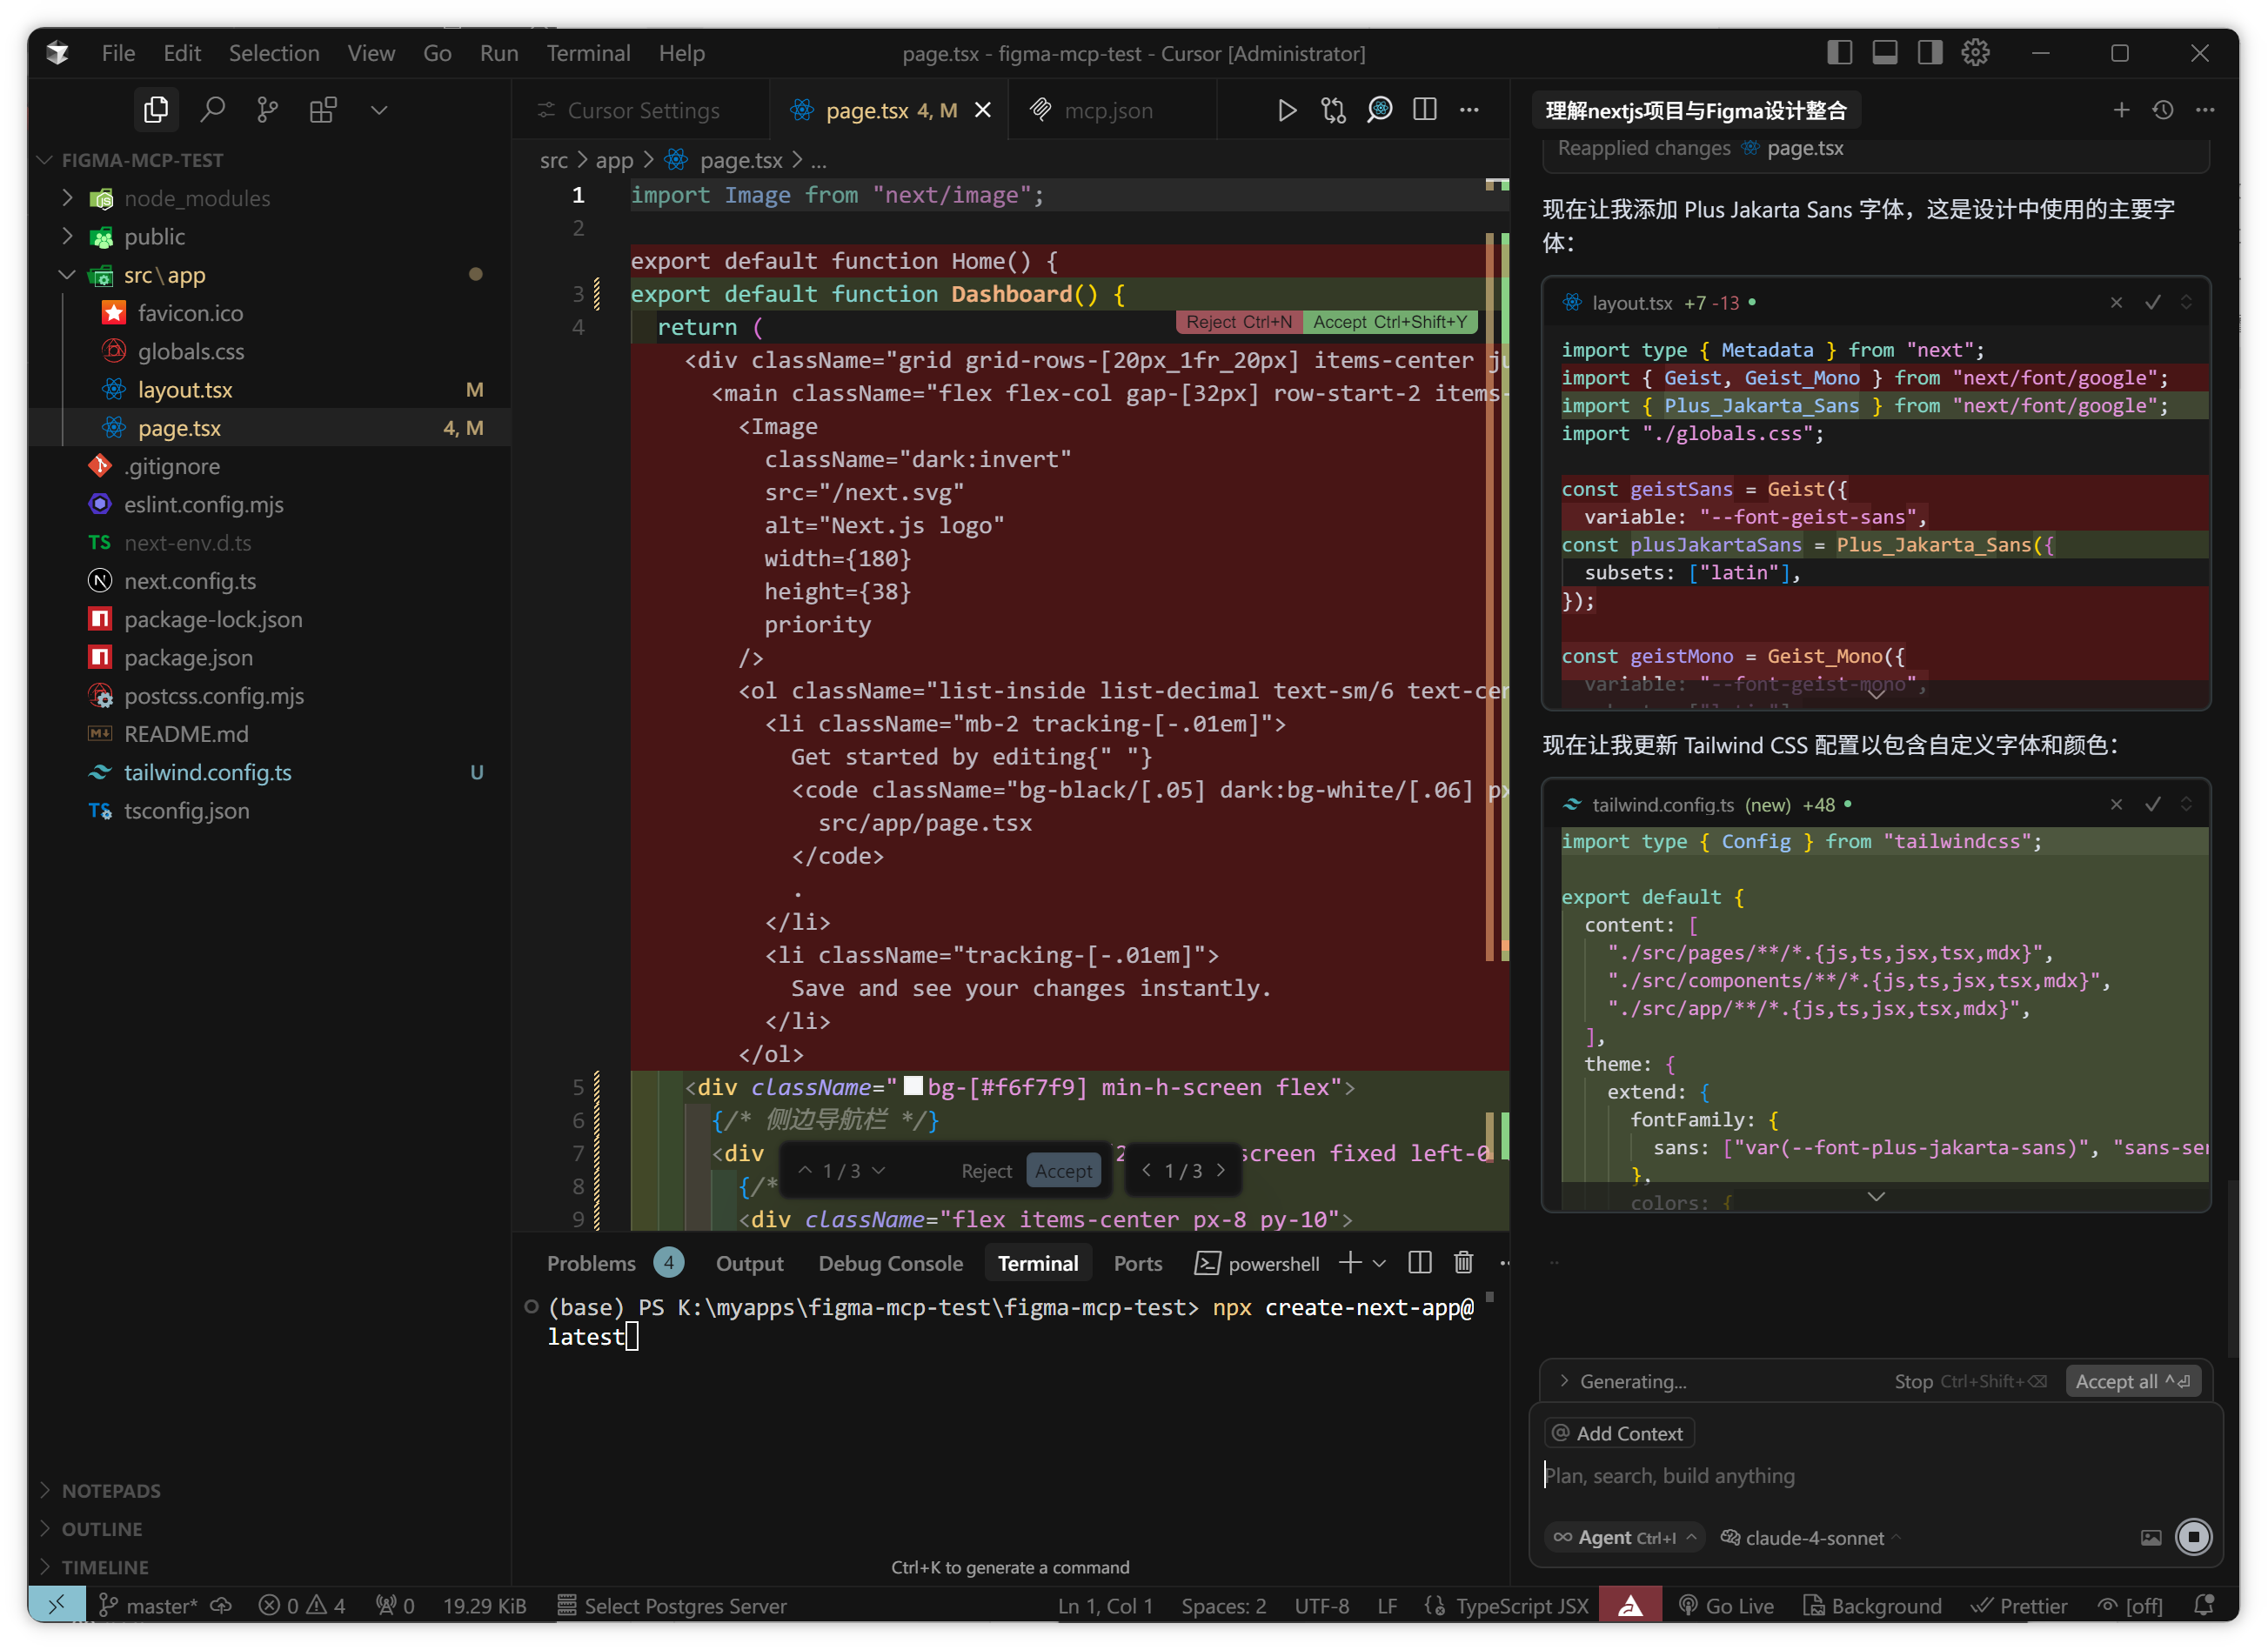
Task: Click Accept all button
Action: tap(2132, 1382)
